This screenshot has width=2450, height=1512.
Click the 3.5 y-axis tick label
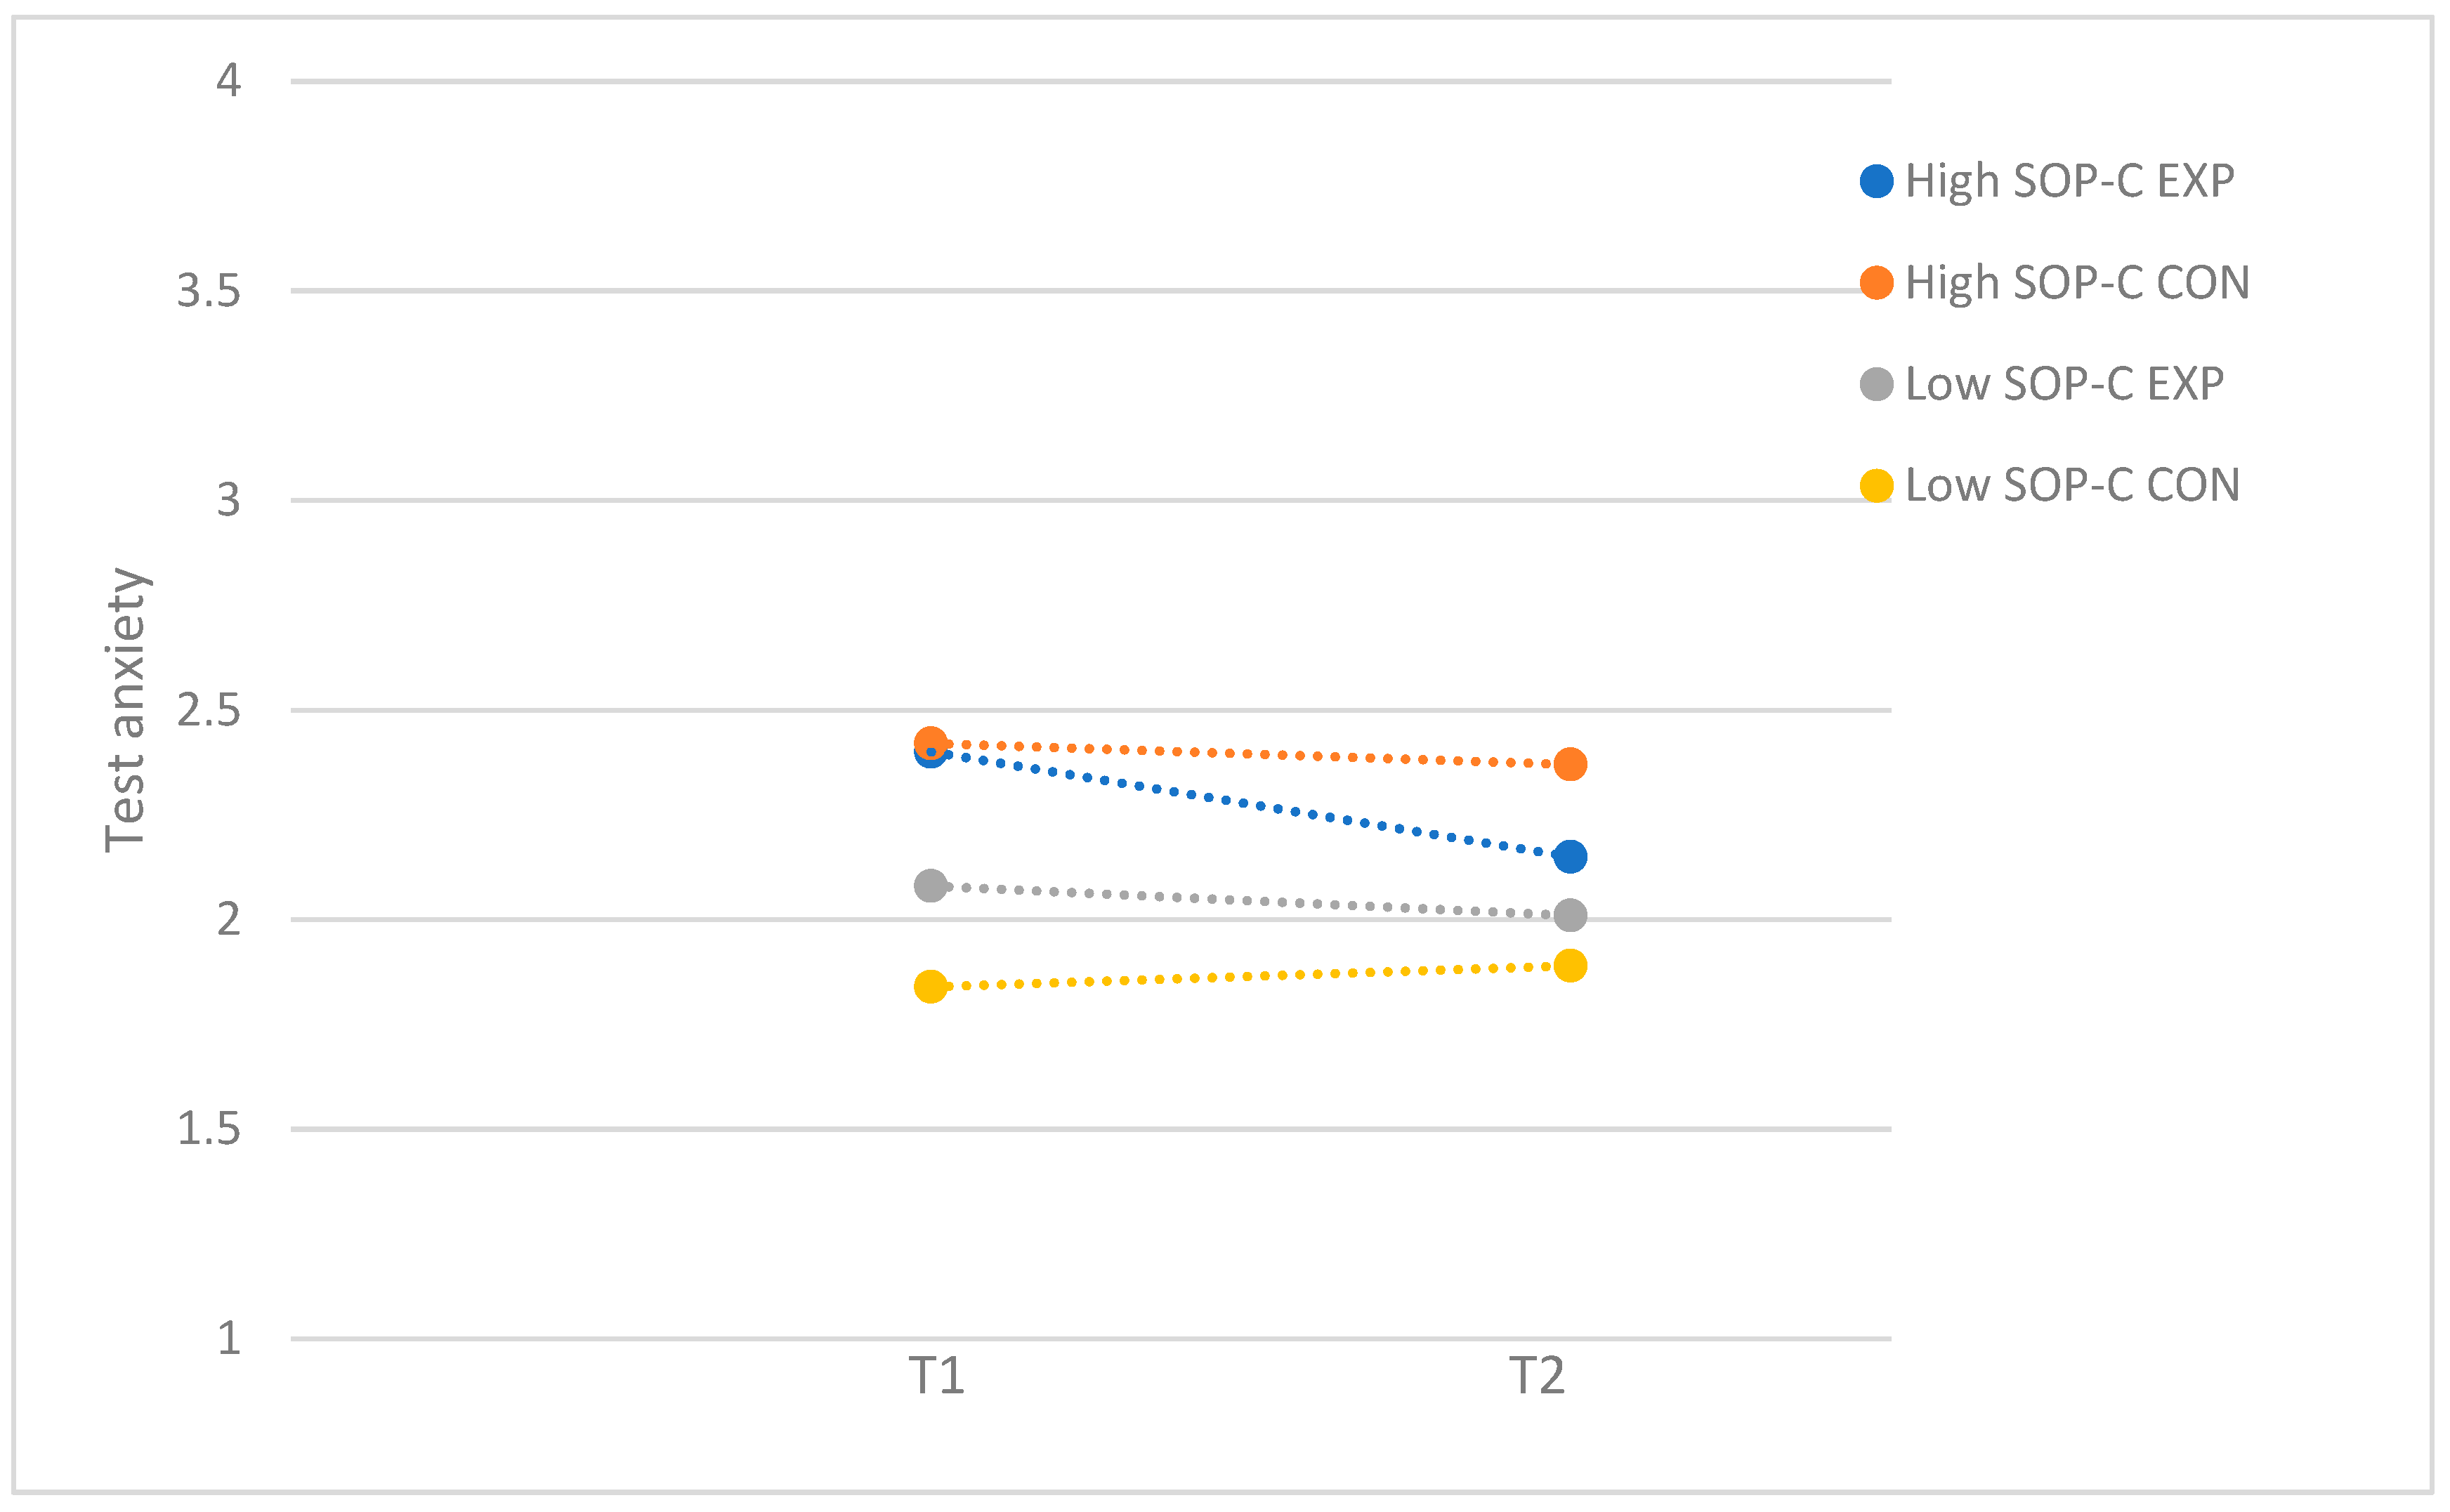pyautogui.click(x=208, y=291)
